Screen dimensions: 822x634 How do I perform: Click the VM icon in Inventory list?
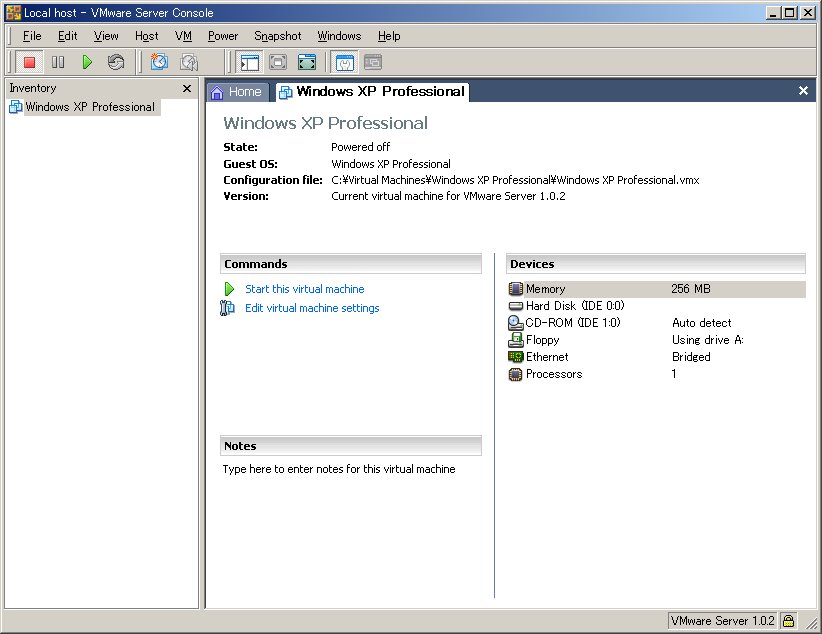pos(16,107)
